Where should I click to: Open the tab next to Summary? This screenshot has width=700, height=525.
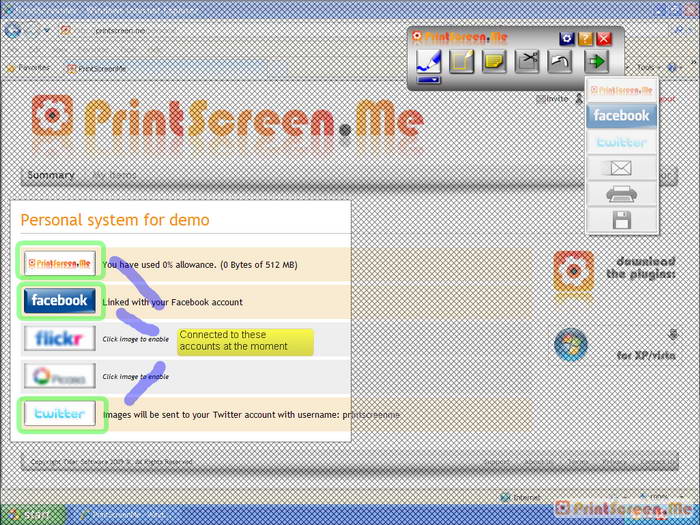click(114, 175)
